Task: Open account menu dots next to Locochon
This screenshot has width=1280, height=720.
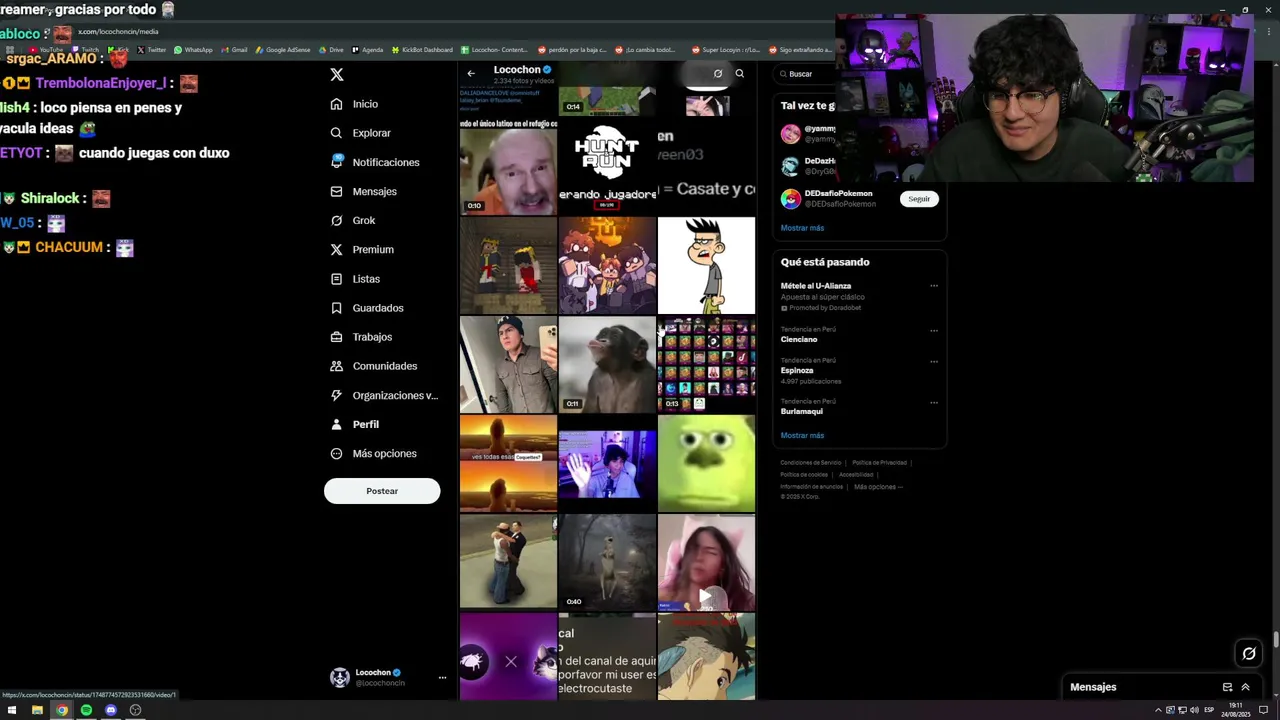Action: click(442, 678)
